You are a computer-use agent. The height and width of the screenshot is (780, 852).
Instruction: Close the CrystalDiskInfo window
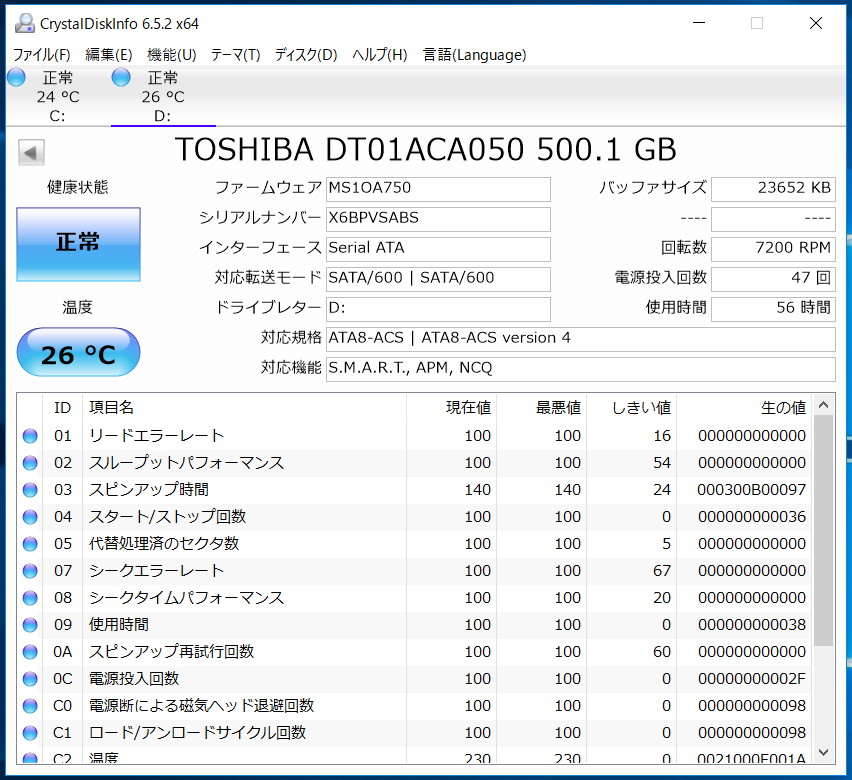click(x=816, y=23)
